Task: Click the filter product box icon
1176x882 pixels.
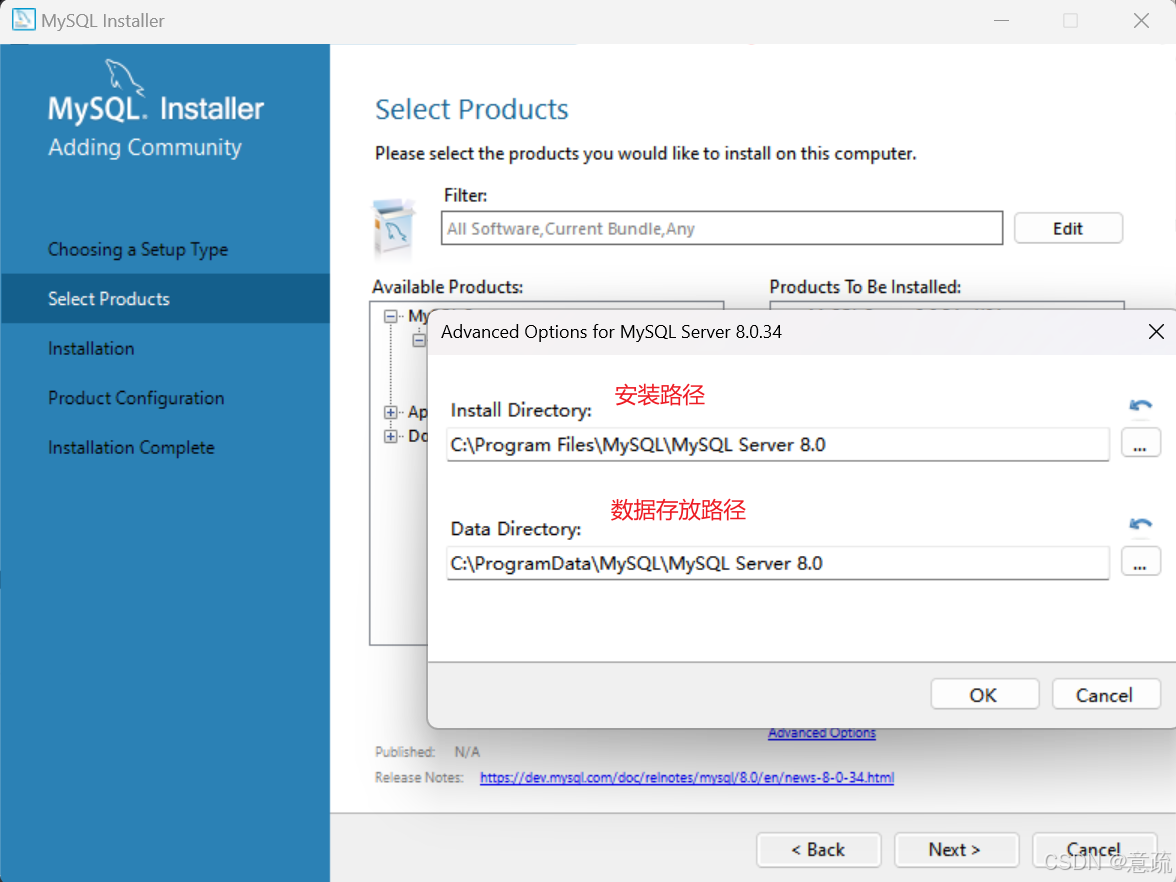Action: click(394, 229)
